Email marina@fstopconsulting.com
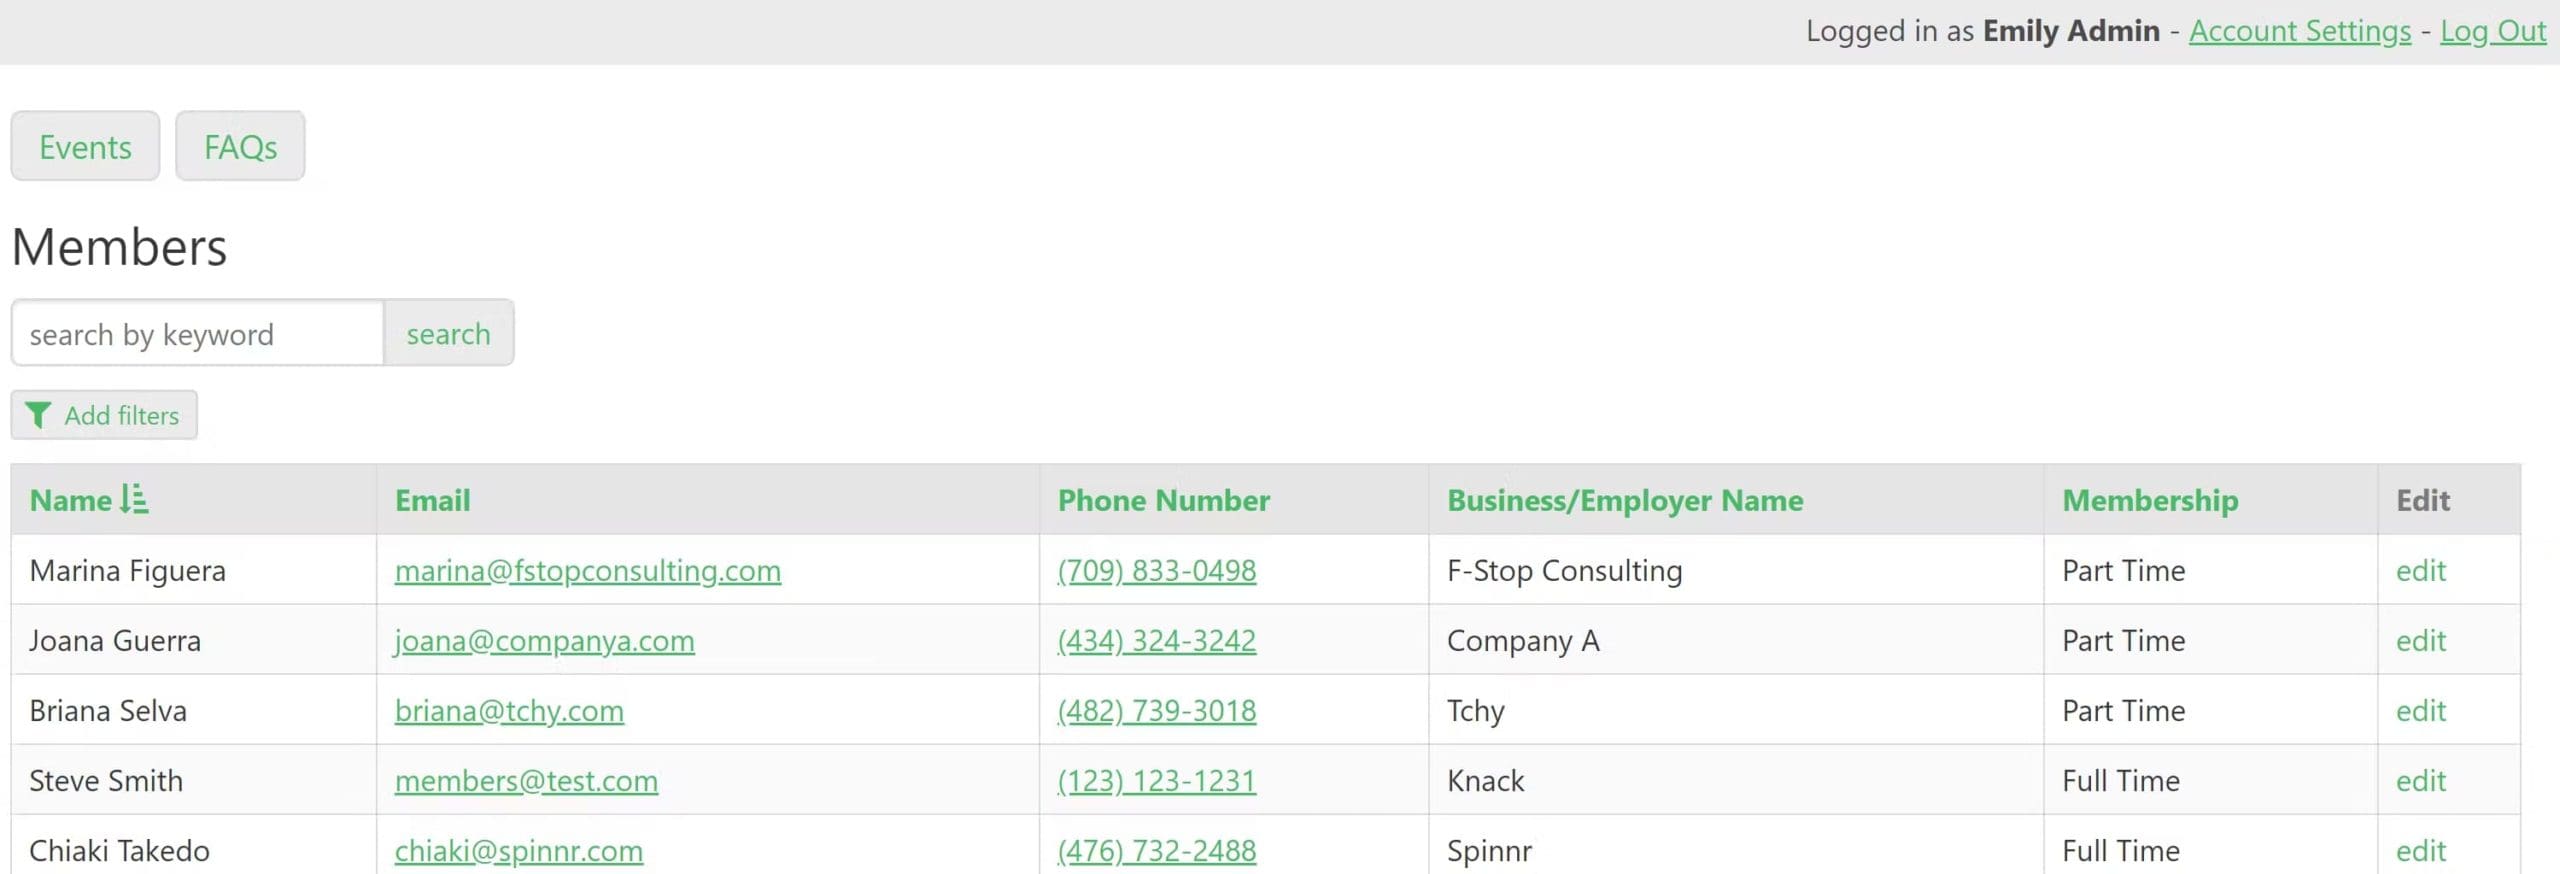2560x874 pixels. pos(587,571)
